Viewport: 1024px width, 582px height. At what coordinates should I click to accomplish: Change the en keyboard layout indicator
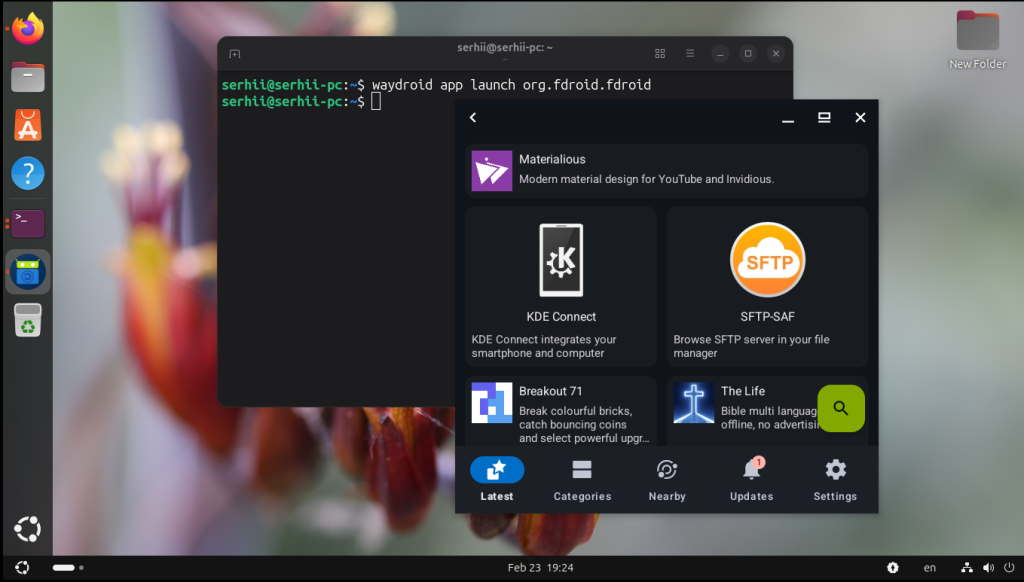coord(930,568)
